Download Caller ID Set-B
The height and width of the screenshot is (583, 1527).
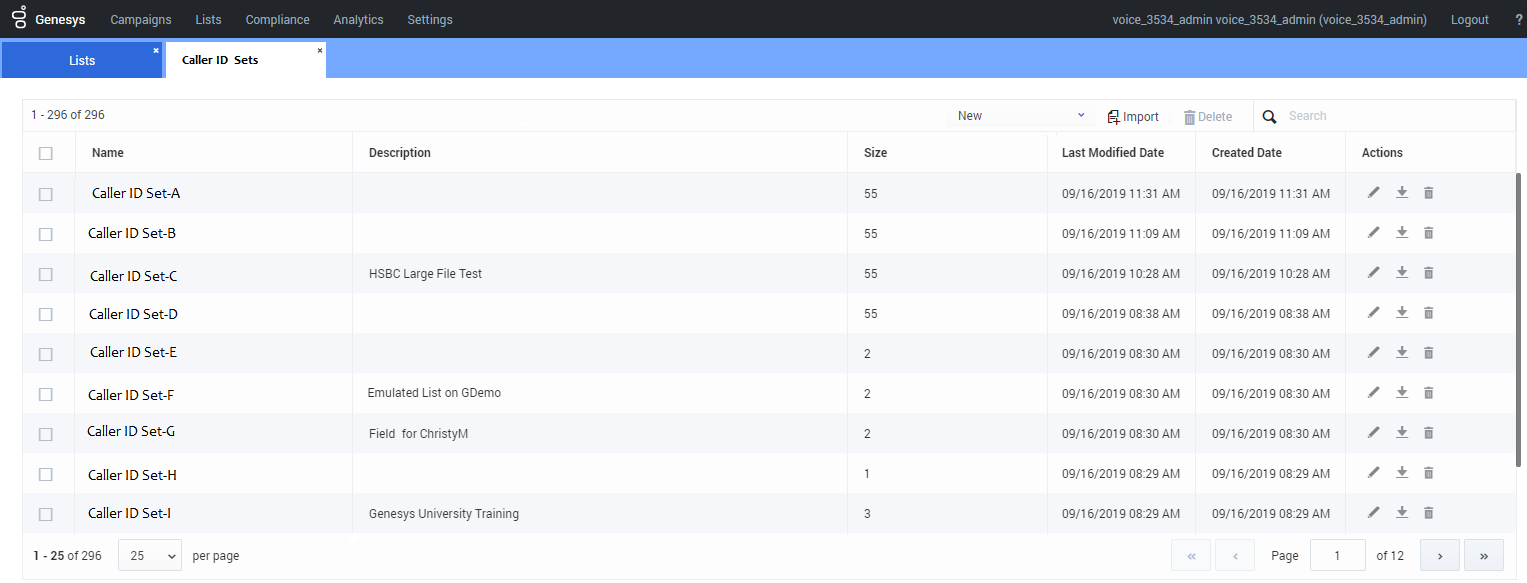pos(1402,233)
